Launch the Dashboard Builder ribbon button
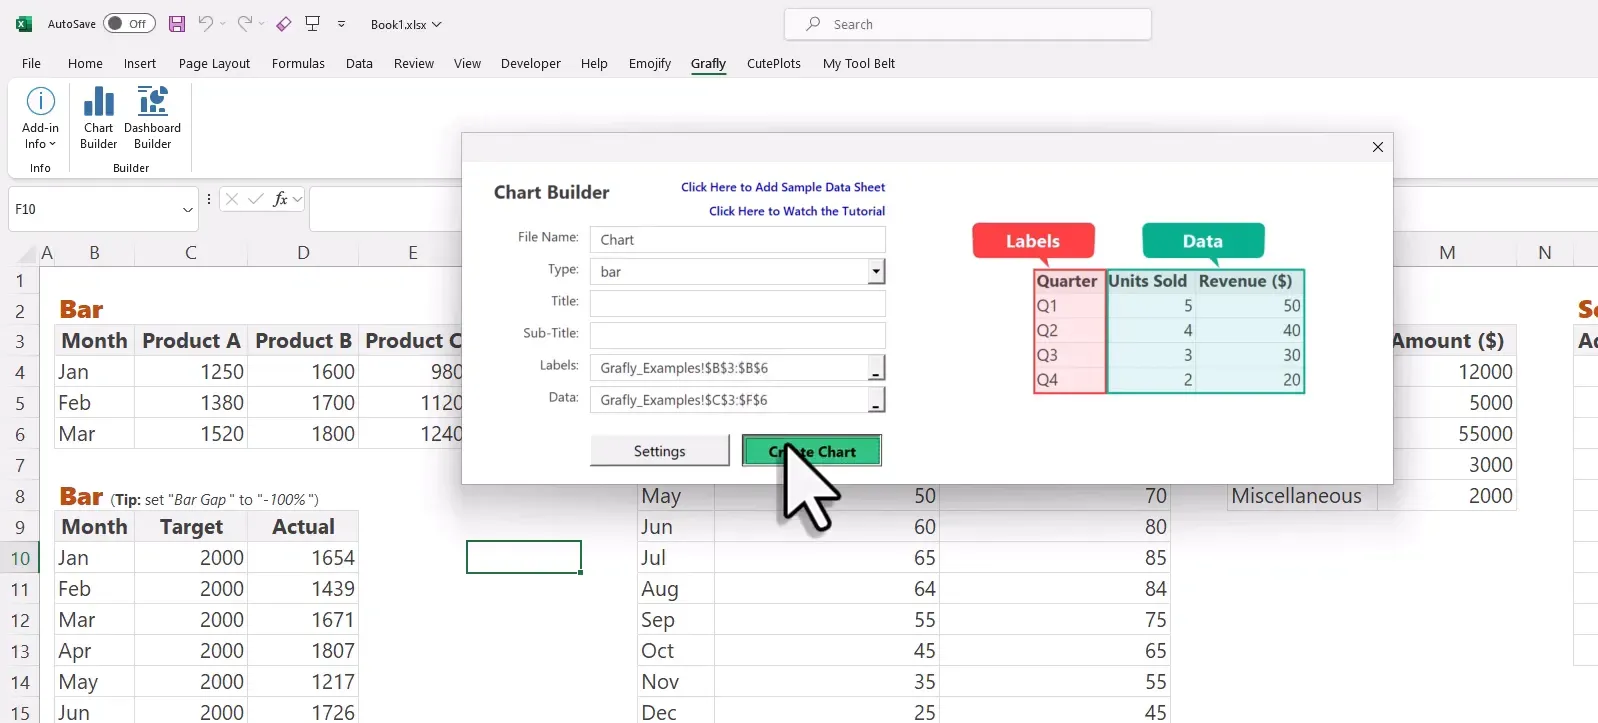This screenshot has height=723, width=1598. (152, 118)
